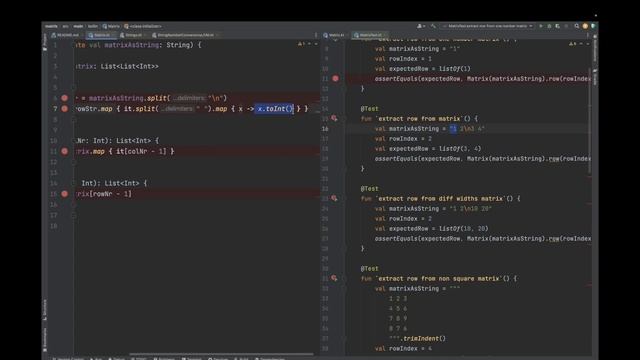Click the Debug bug icon in toolbar
Viewport: 640px width, 360px height.
point(549,26)
